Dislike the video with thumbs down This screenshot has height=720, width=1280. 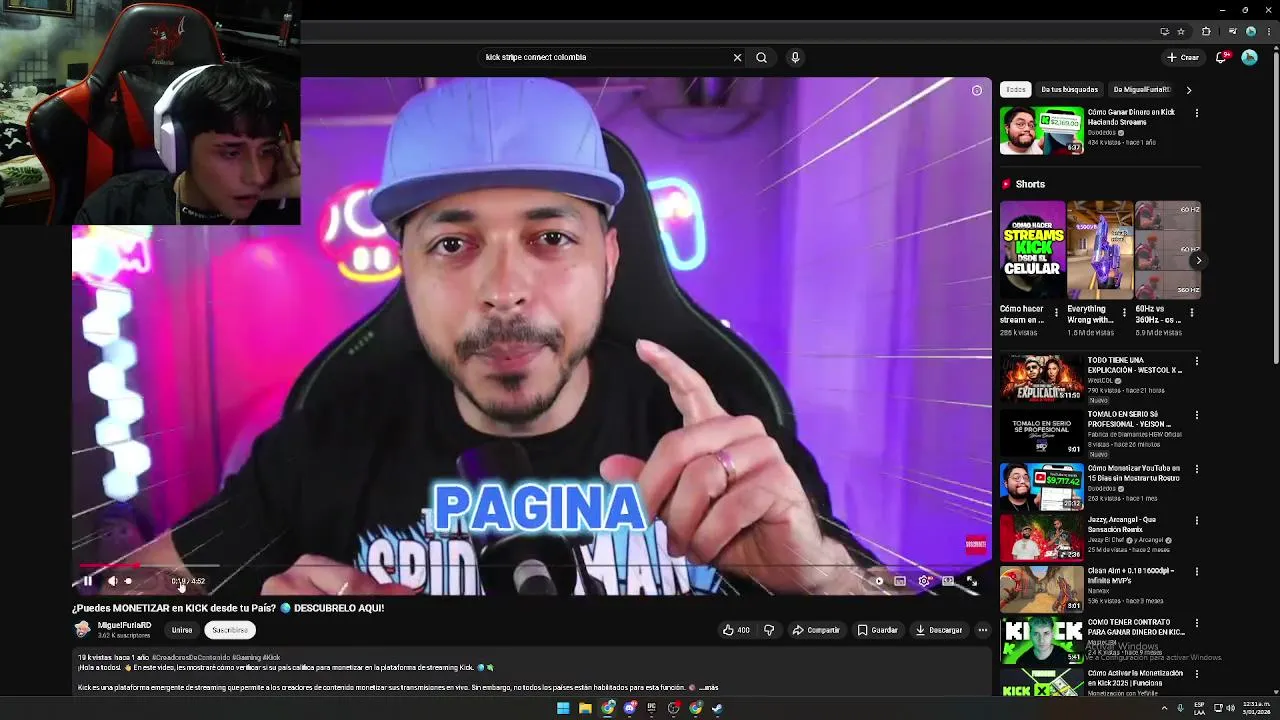769,630
